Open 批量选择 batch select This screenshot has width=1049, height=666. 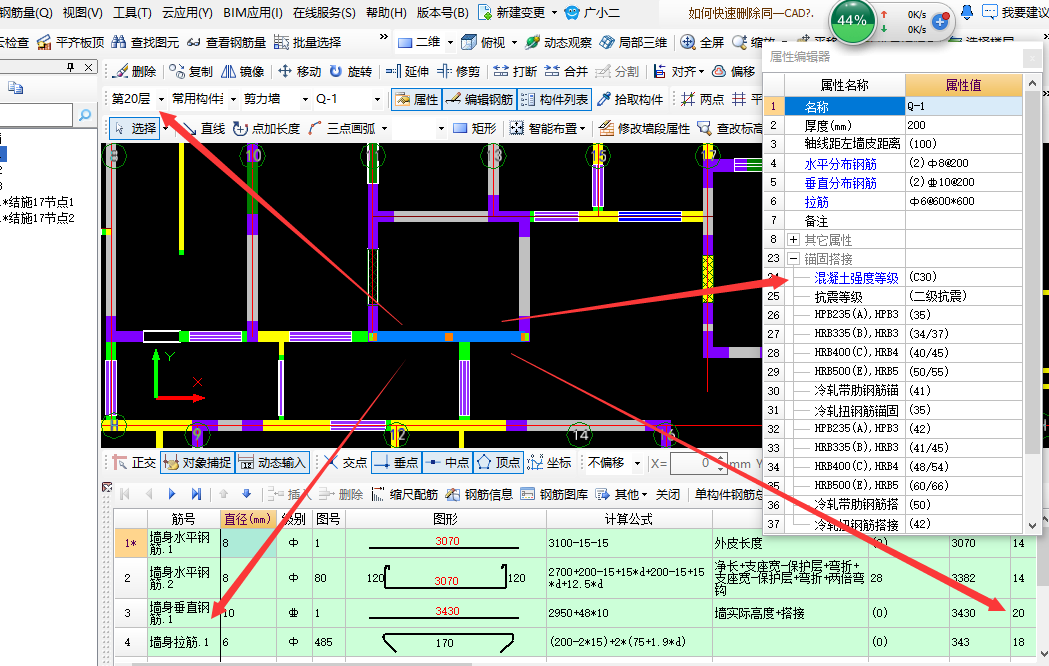308,42
